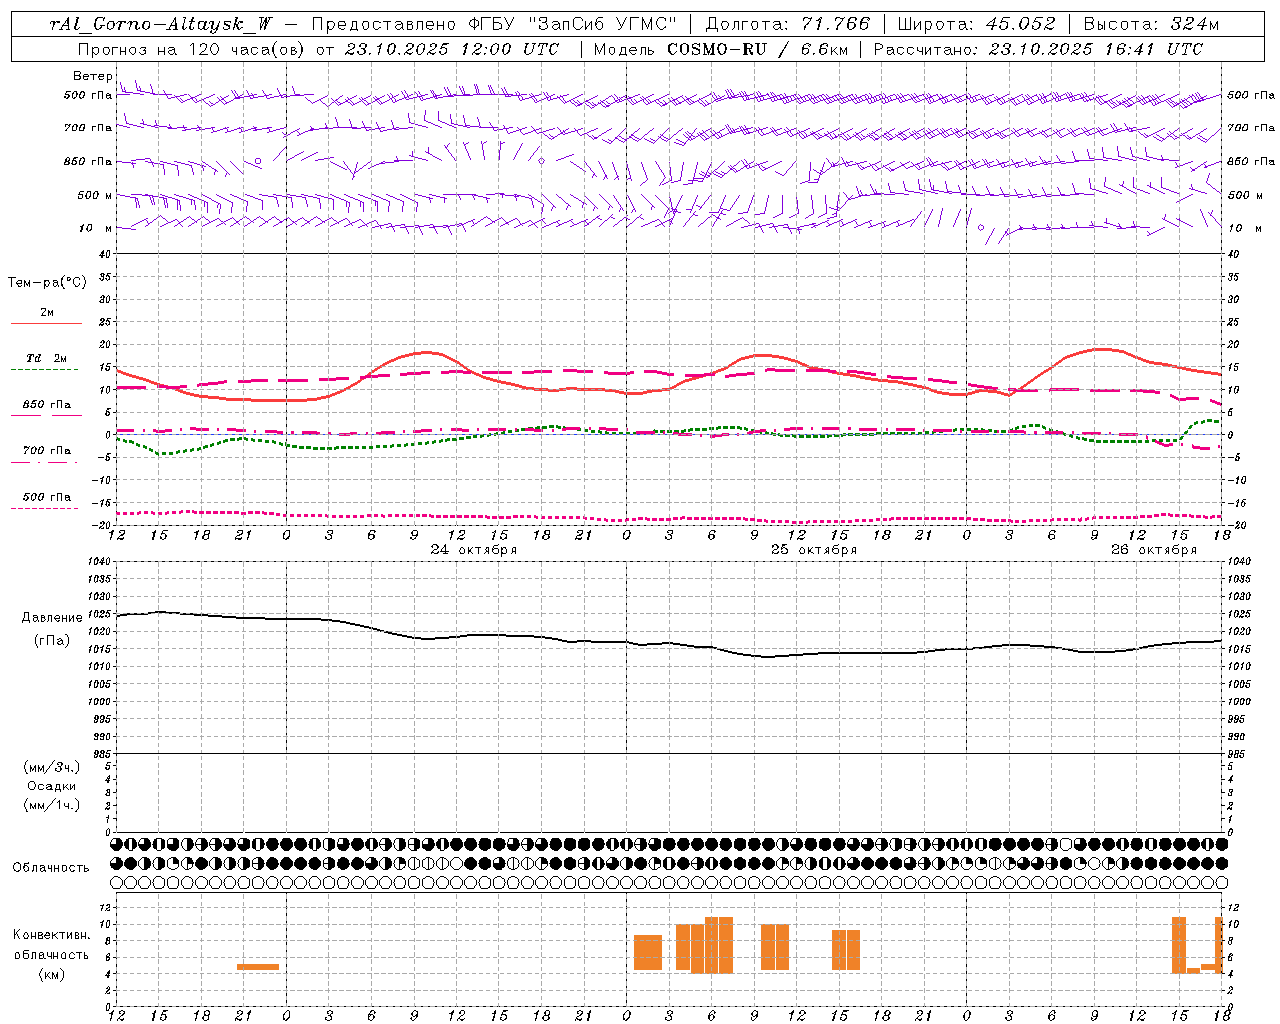Screen dimensions: 1280x1024
Task: Click the provider text ФГБУ "ЗапСиб УГМС"
Action: (x=573, y=24)
